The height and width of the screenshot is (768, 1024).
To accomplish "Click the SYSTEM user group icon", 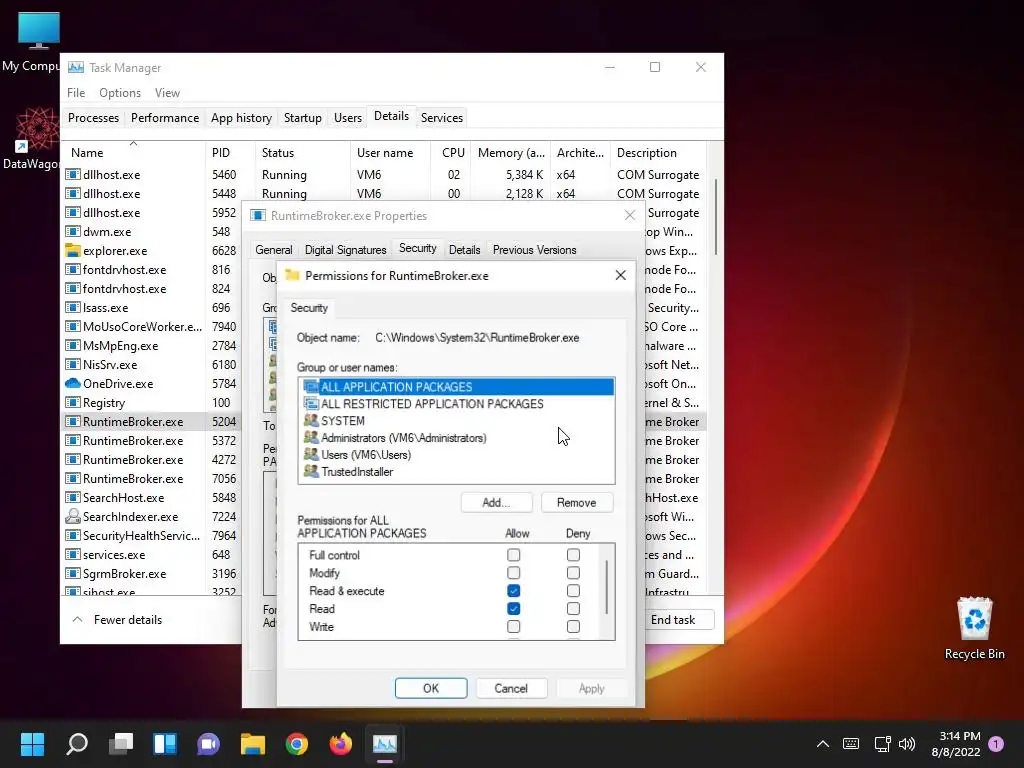I will point(312,421).
